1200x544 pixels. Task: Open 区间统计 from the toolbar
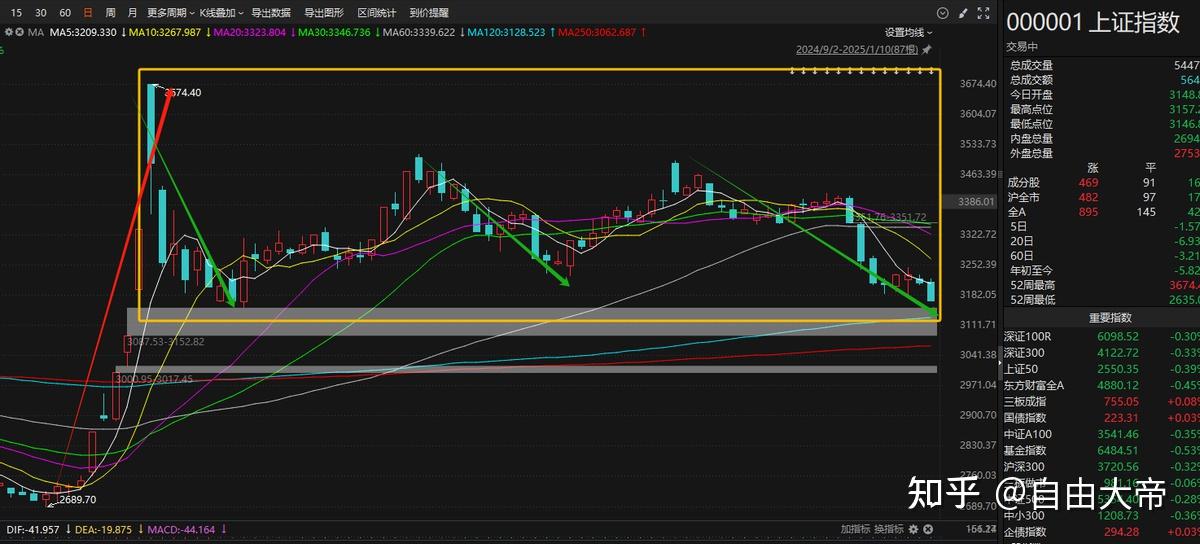click(x=376, y=13)
